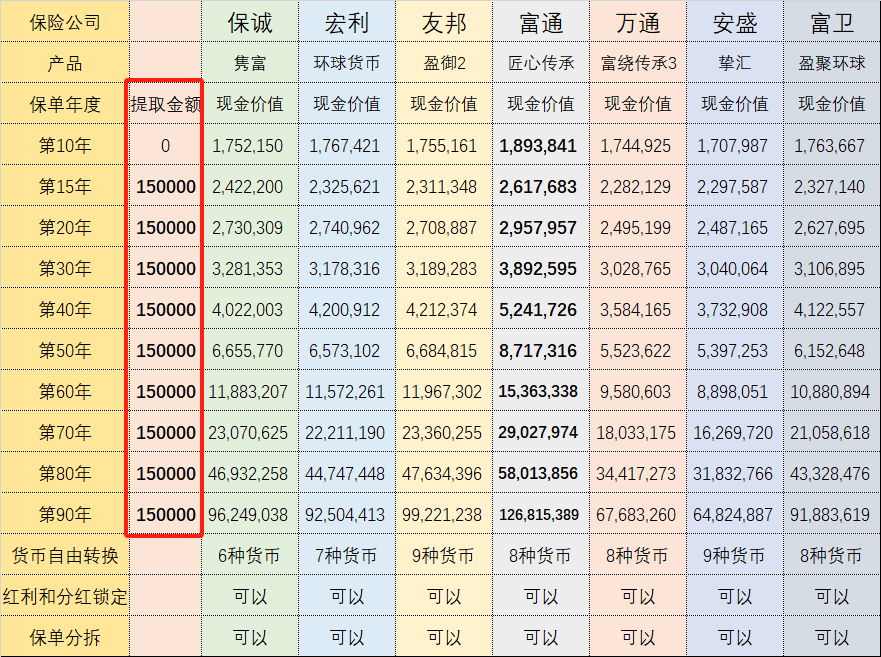Click the 第30年 row label
This screenshot has height=657, width=881.
pyautogui.click(x=65, y=268)
